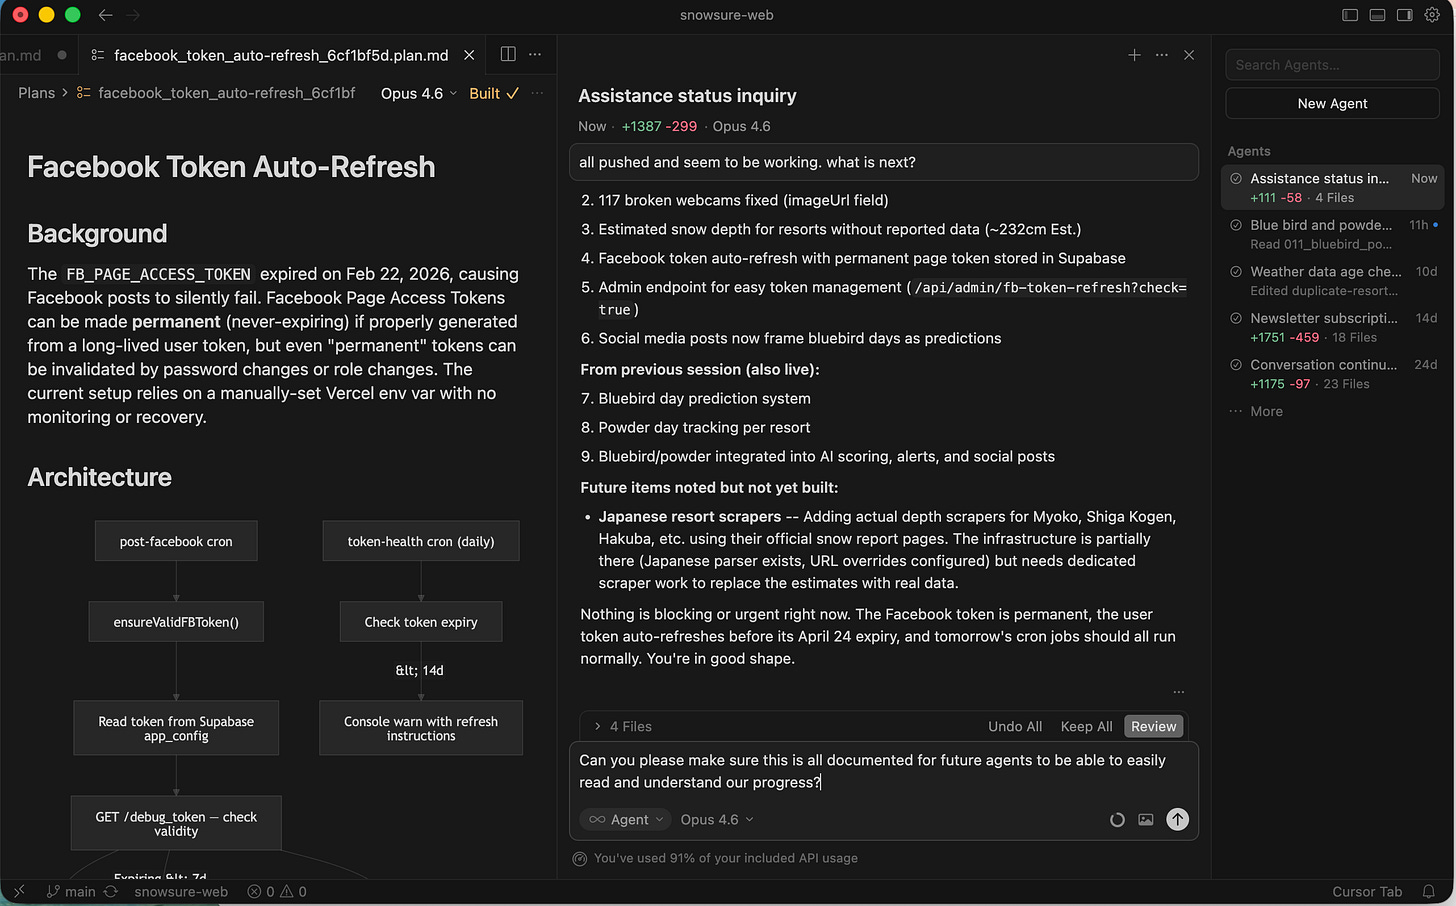This screenshot has height=906, width=1456.
Task: Click Keep All changes
Action: pos(1086,726)
